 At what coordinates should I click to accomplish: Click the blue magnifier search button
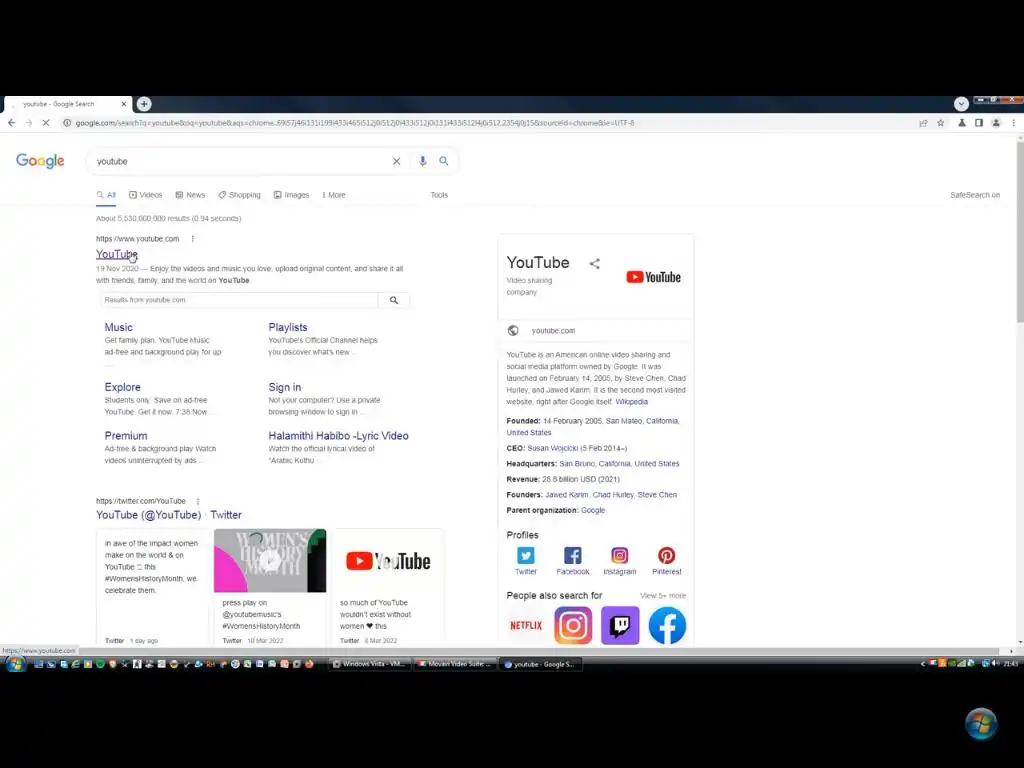coord(444,161)
